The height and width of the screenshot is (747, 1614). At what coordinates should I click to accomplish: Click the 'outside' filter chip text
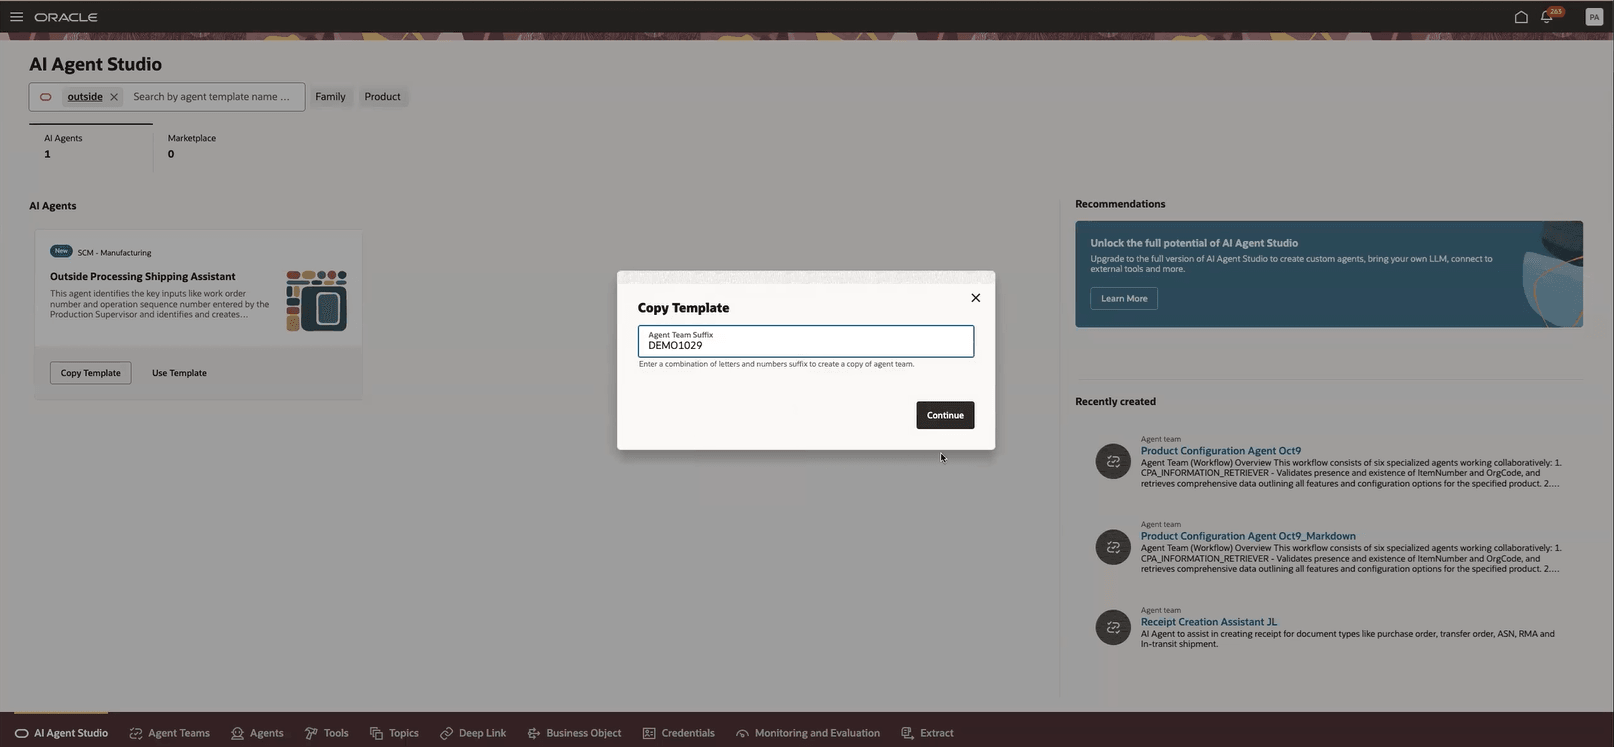point(85,97)
